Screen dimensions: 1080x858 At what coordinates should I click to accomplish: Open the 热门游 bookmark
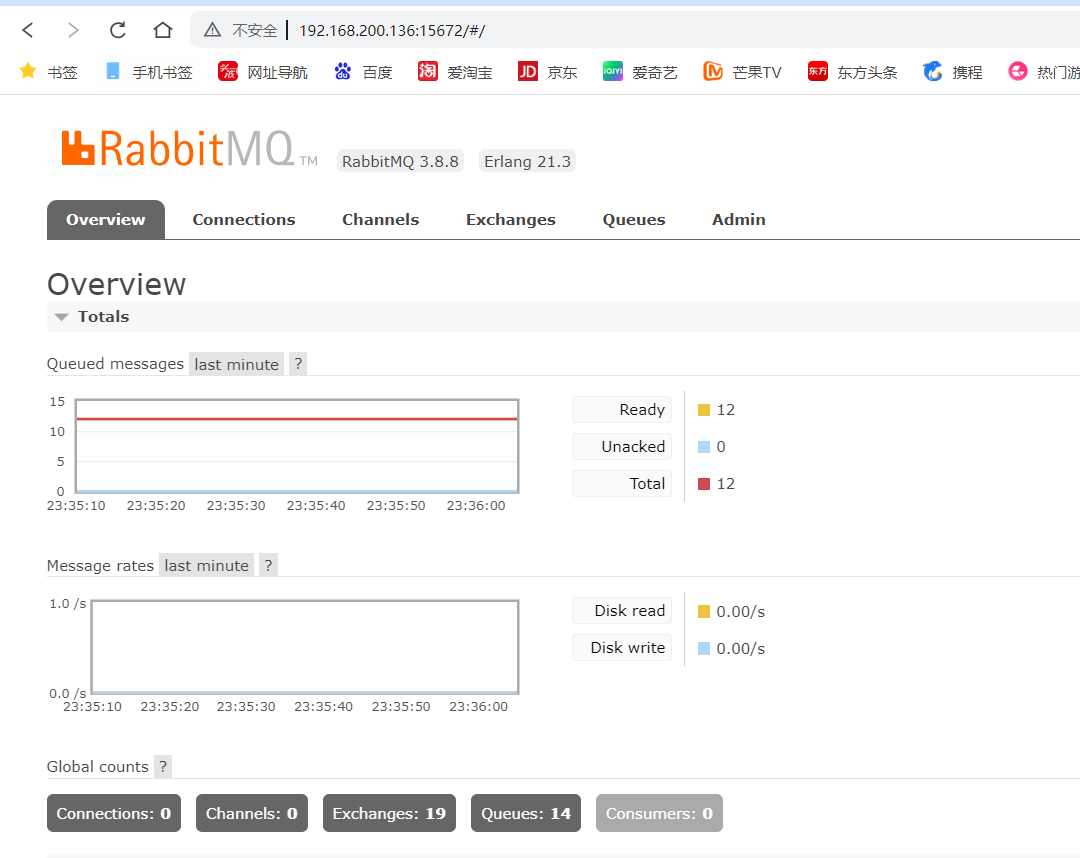(x=1043, y=72)
